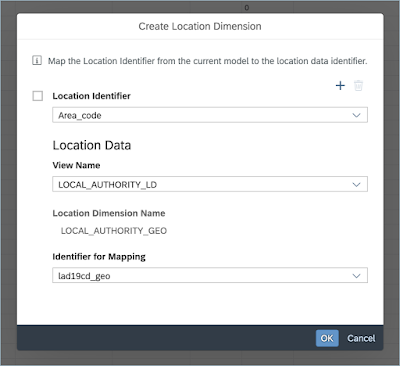Screen dimensions: 400x366
Task: Confirm the dialog with OK
Action: 327,338
